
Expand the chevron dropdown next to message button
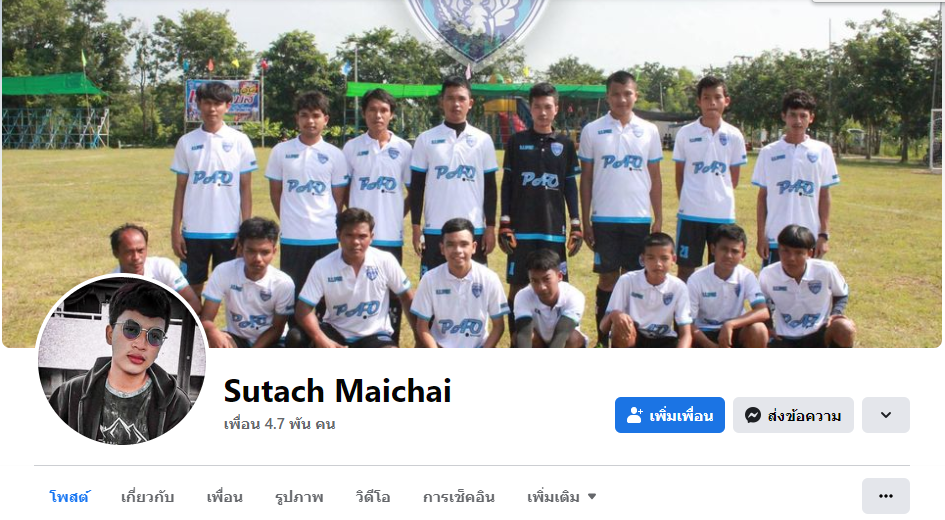click(885, 415)
